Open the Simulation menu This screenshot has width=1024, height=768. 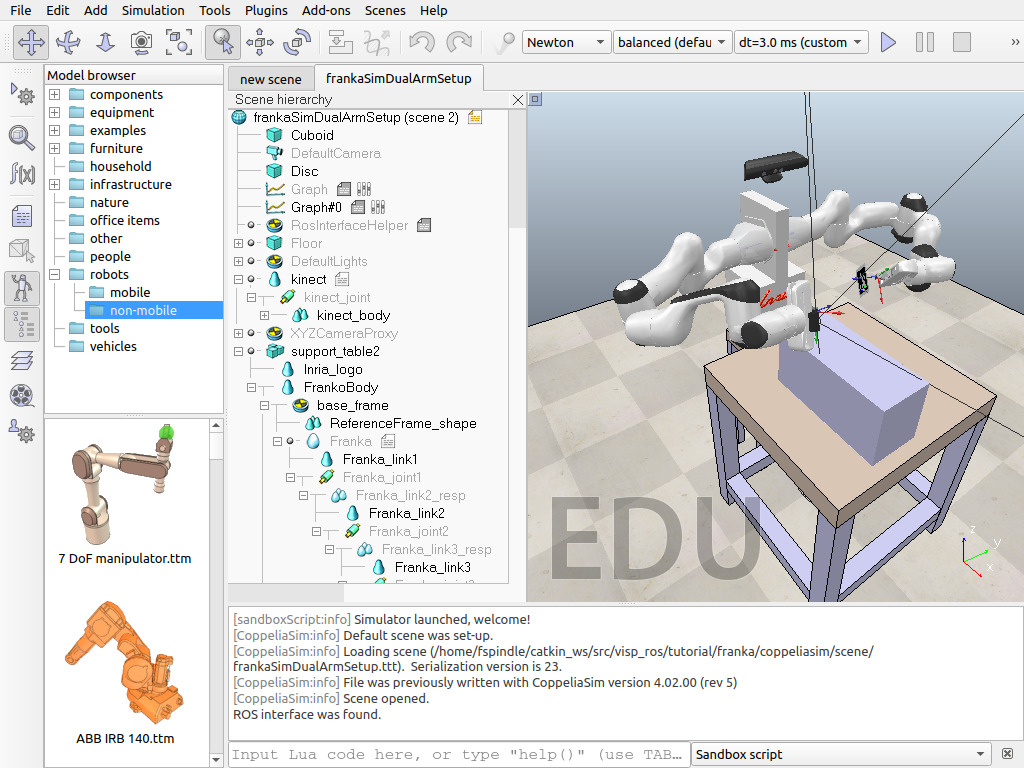pyautogui.click(x=153, y=10)
